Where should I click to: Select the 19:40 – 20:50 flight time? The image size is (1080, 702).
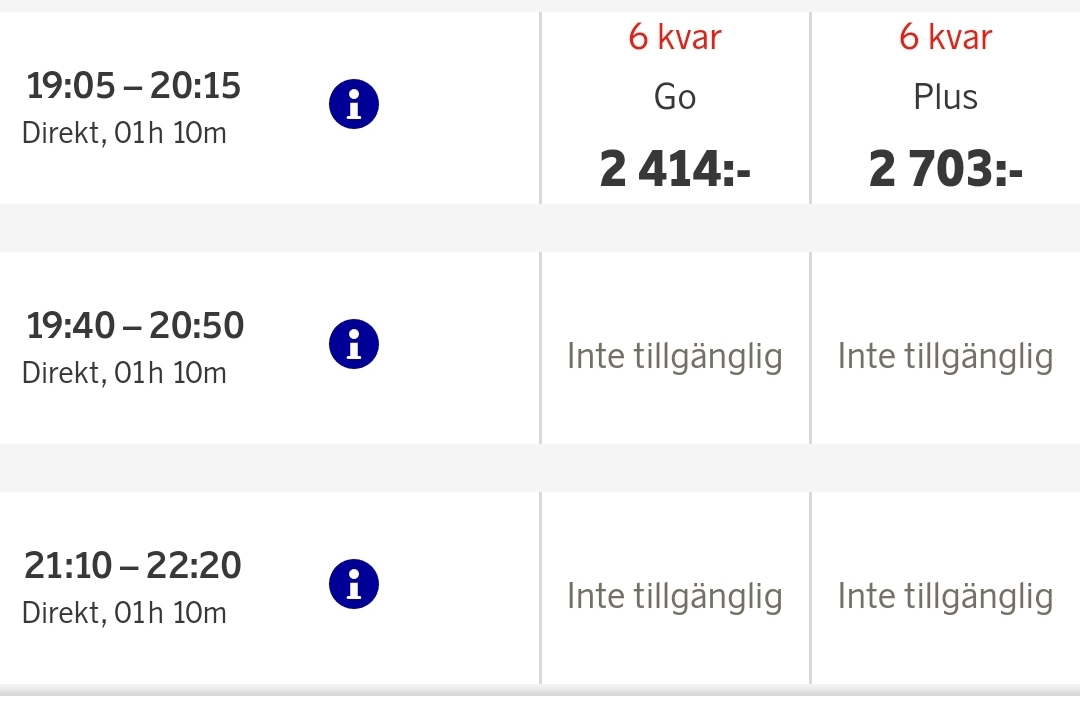pyautogui.click(x=135, y=326)
